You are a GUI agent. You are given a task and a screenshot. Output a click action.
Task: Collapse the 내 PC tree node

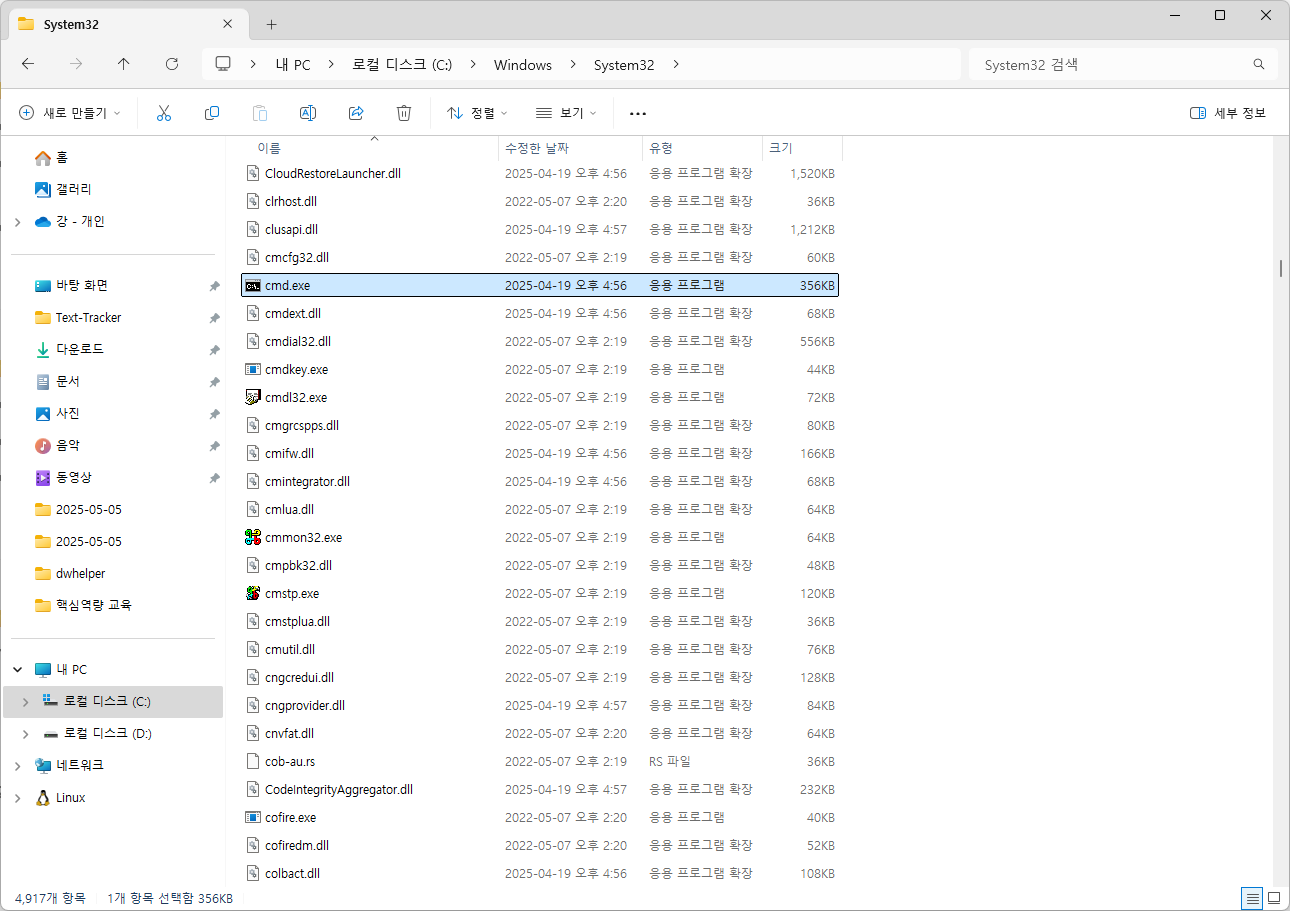tap(18, 670)
